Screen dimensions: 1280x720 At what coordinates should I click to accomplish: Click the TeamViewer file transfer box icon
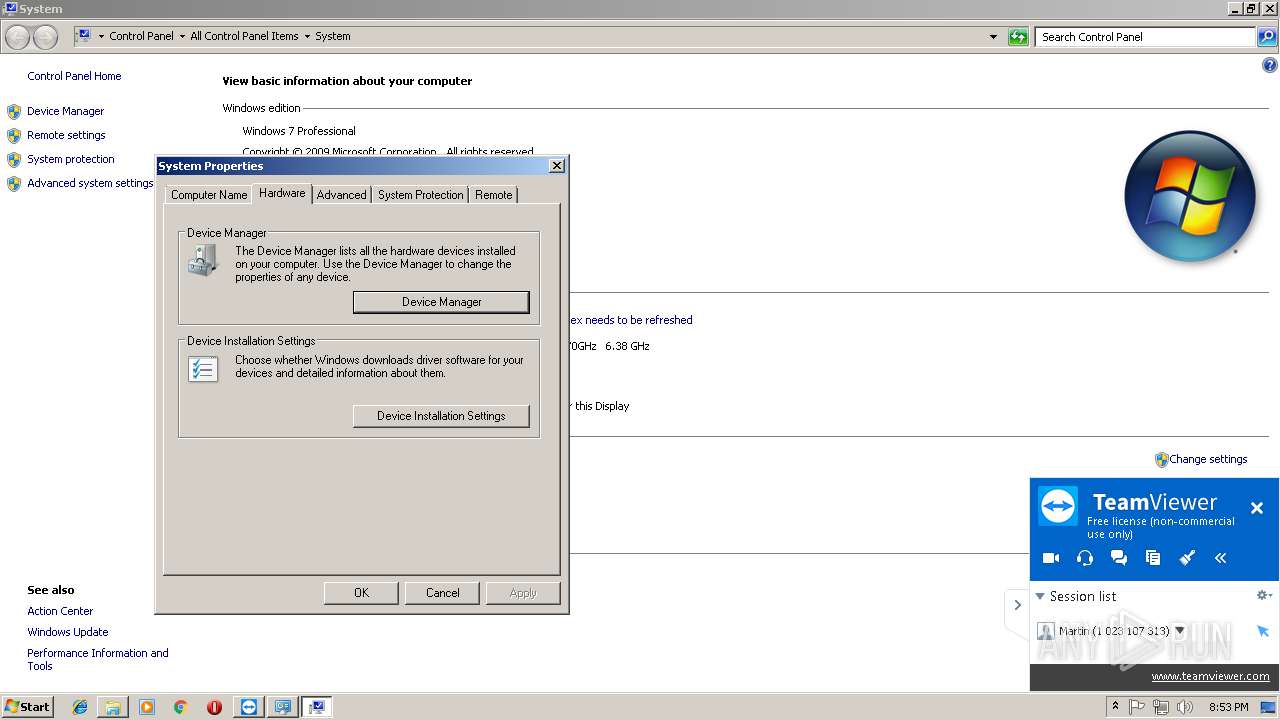(x=1153, y=558)
